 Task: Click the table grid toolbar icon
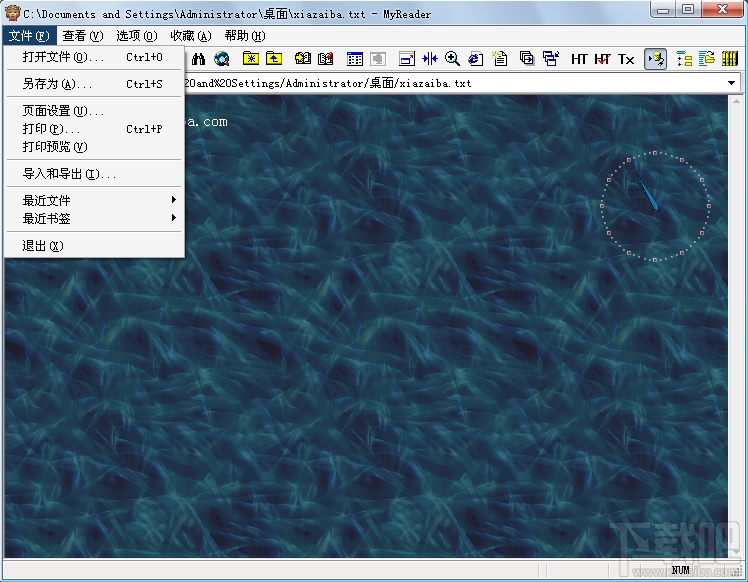click(x=355, y=59)
